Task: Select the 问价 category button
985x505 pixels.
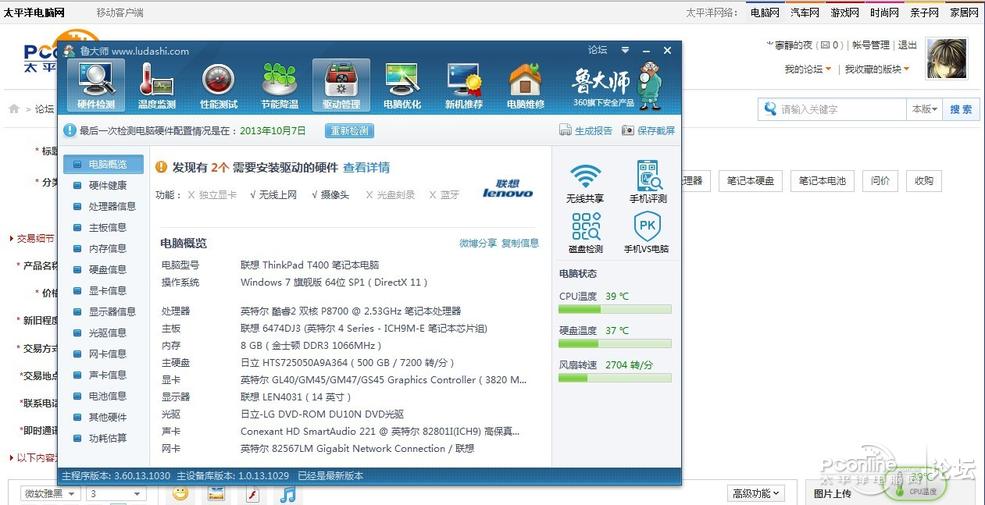Action: pyautogui.click(x=880, y=181)
